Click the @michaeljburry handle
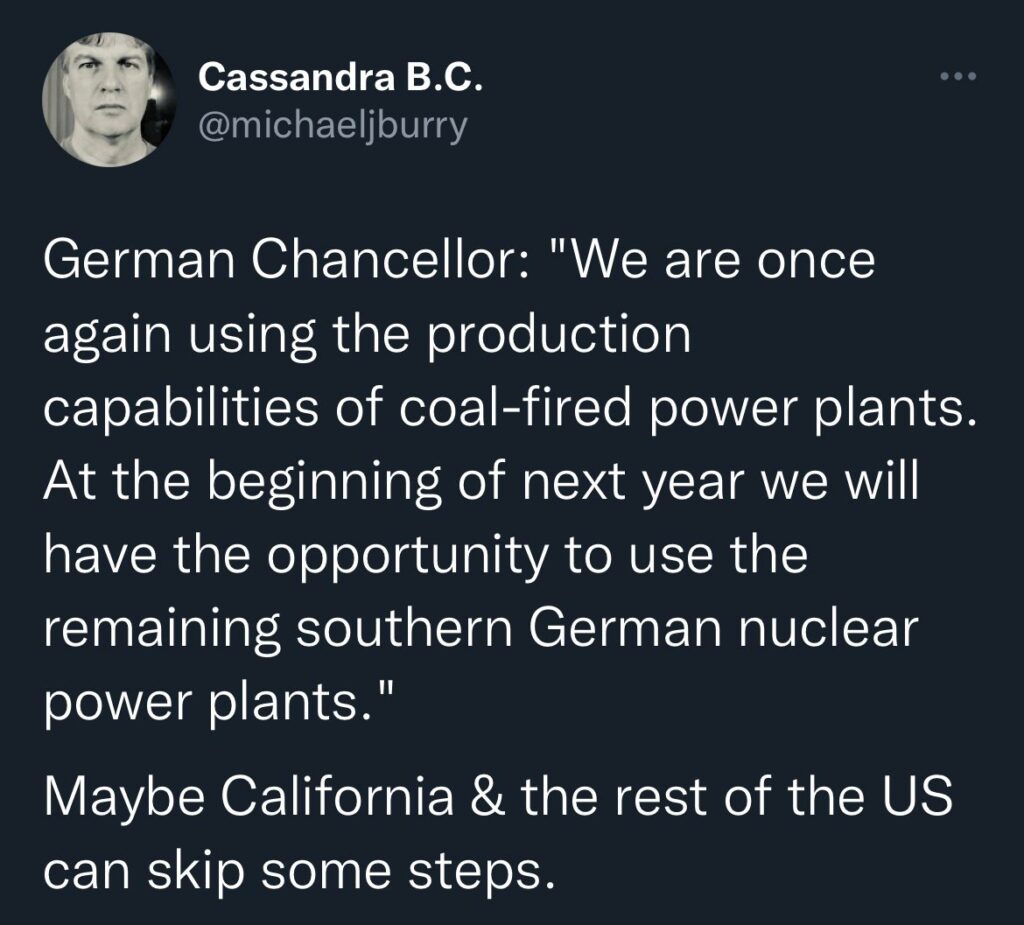1024x925 pixels. pyautogui.click(x=333, y=126)
